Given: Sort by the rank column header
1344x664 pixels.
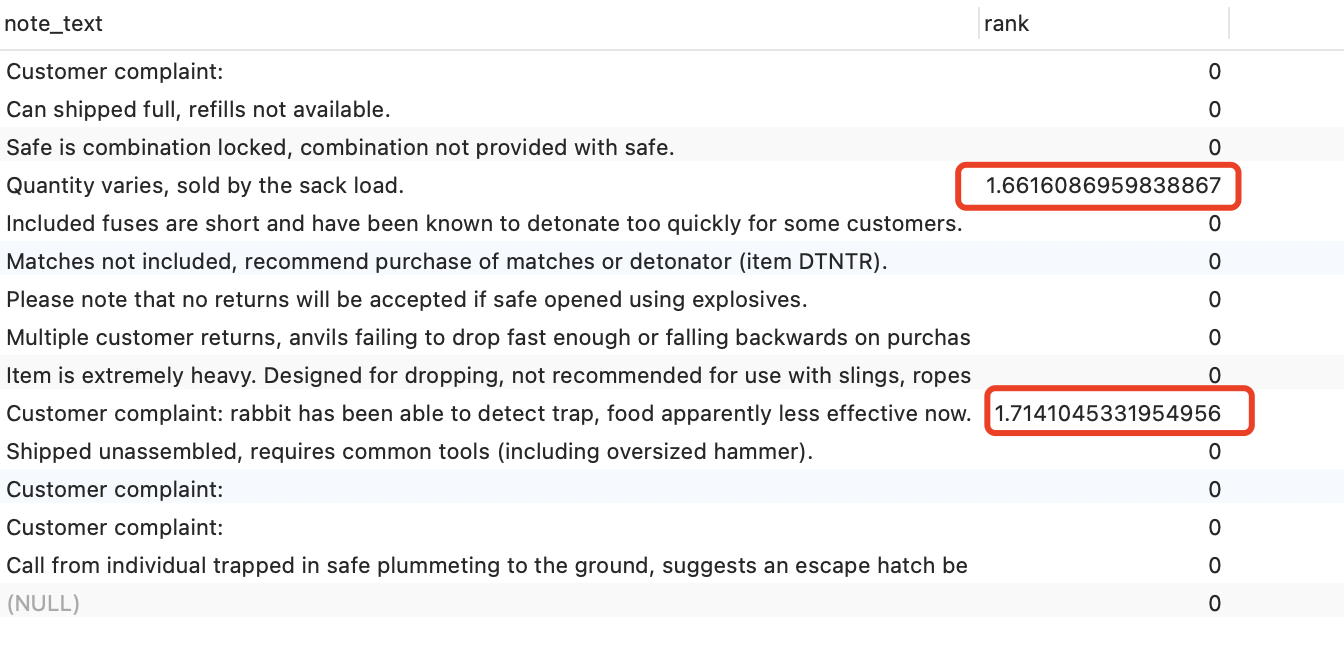Looking at the screenshot, I should [1006, 24].
